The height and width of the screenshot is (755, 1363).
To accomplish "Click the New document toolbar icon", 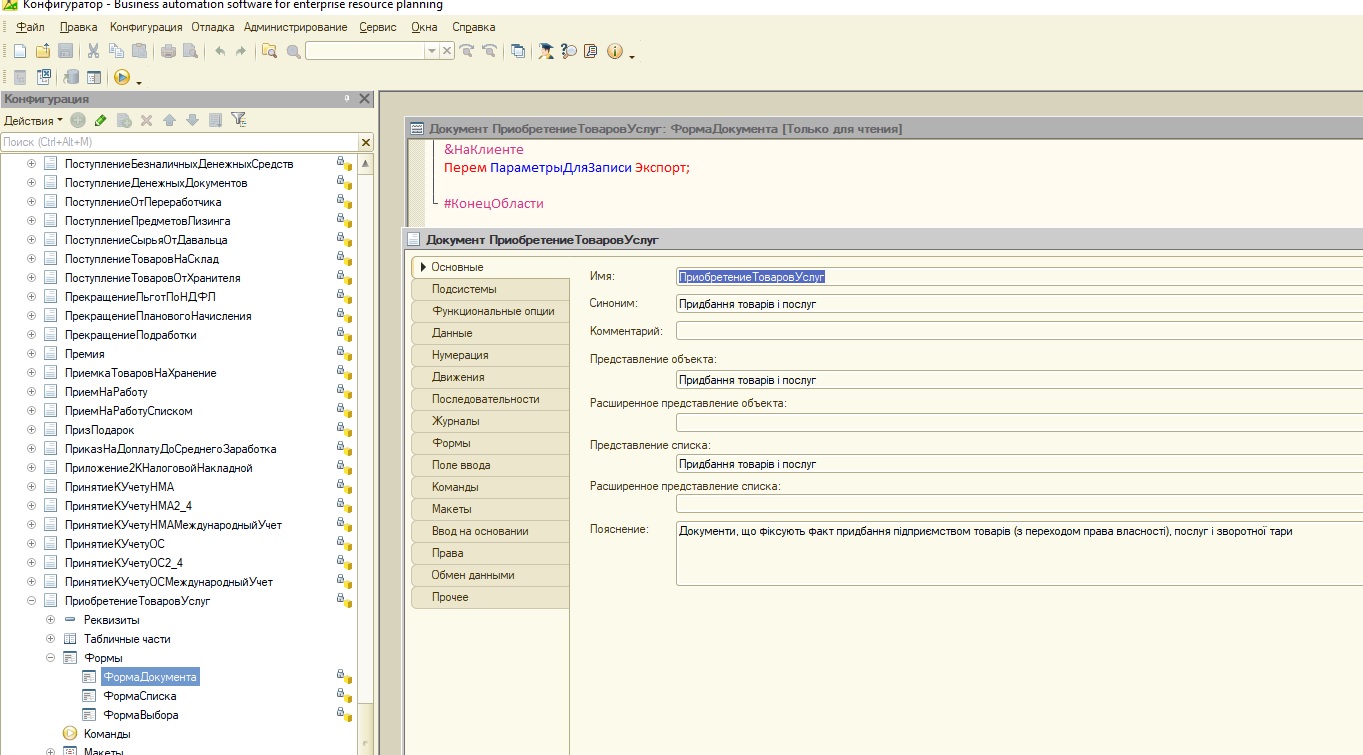I will coord(19,51).
